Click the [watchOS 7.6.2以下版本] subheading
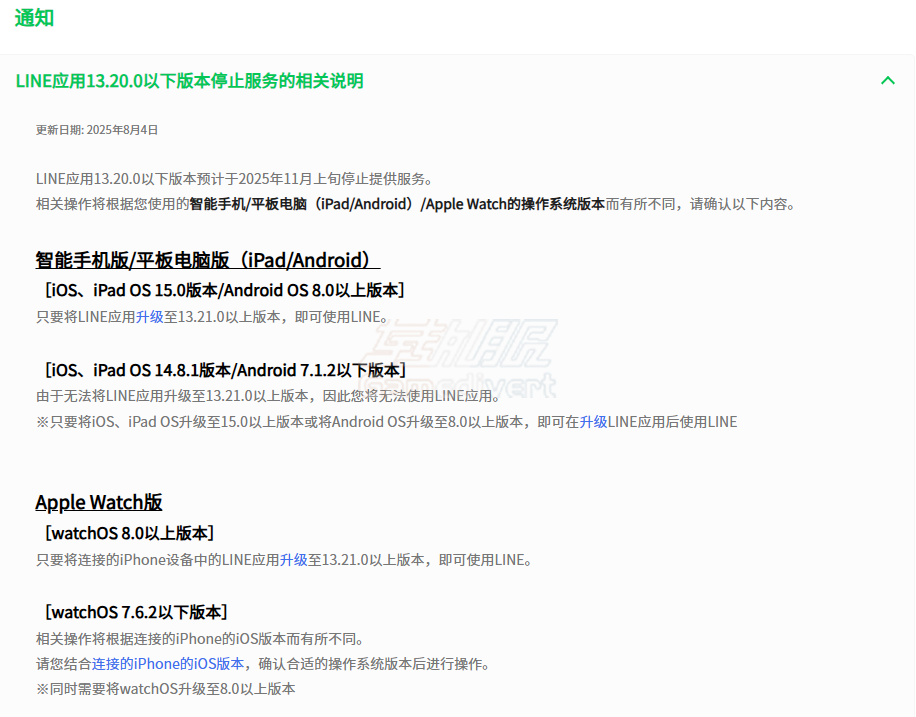Image resolution: width=916 pixels, height=717 pixels. 136,612
